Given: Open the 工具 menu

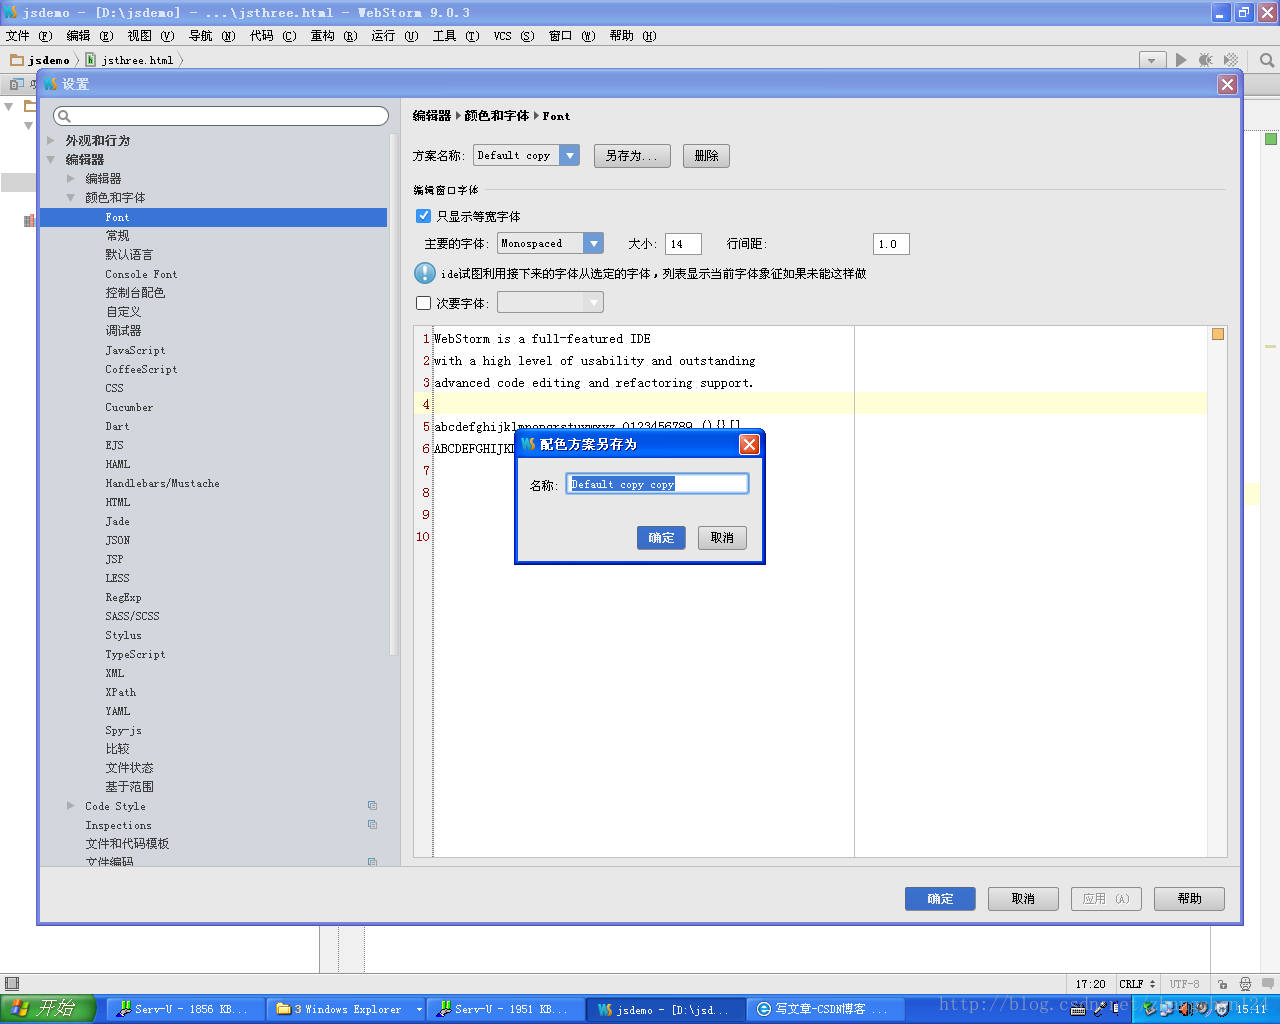Looking at the screenshot, I should coord(455,36).
